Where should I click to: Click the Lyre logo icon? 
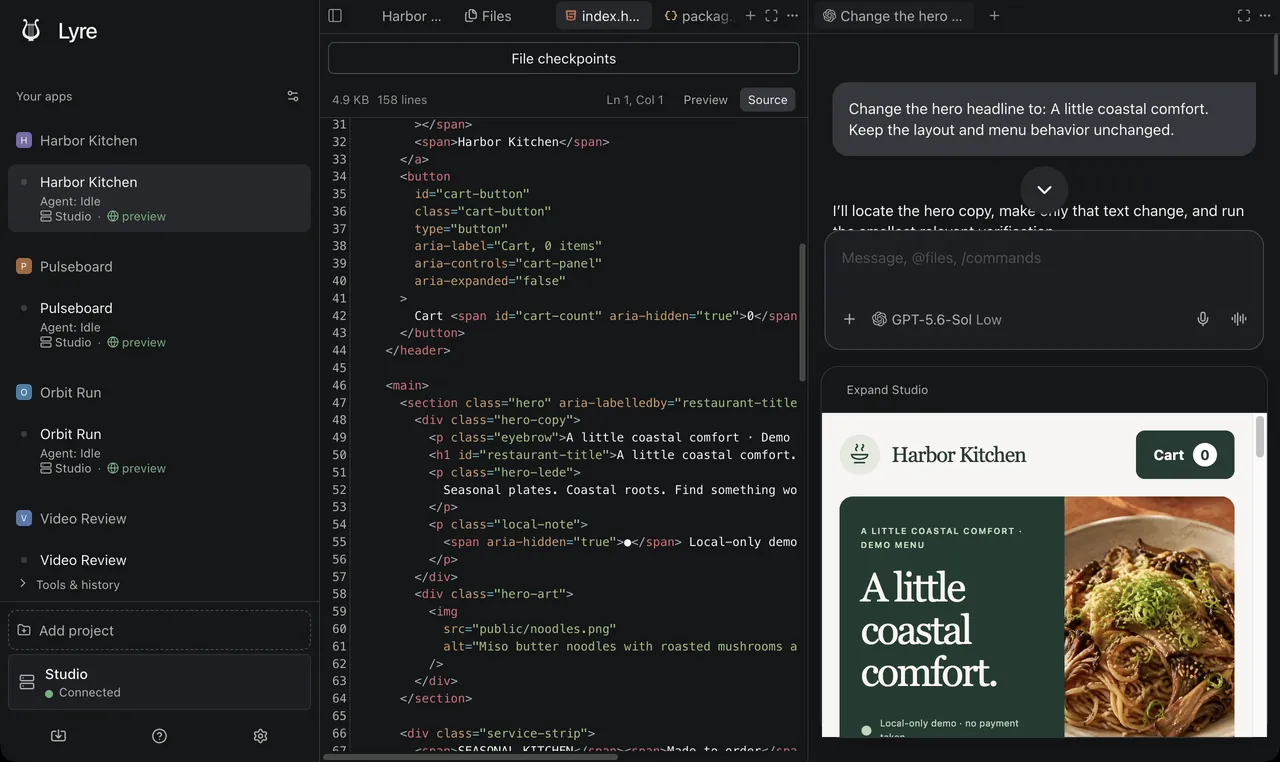point(31,31)
